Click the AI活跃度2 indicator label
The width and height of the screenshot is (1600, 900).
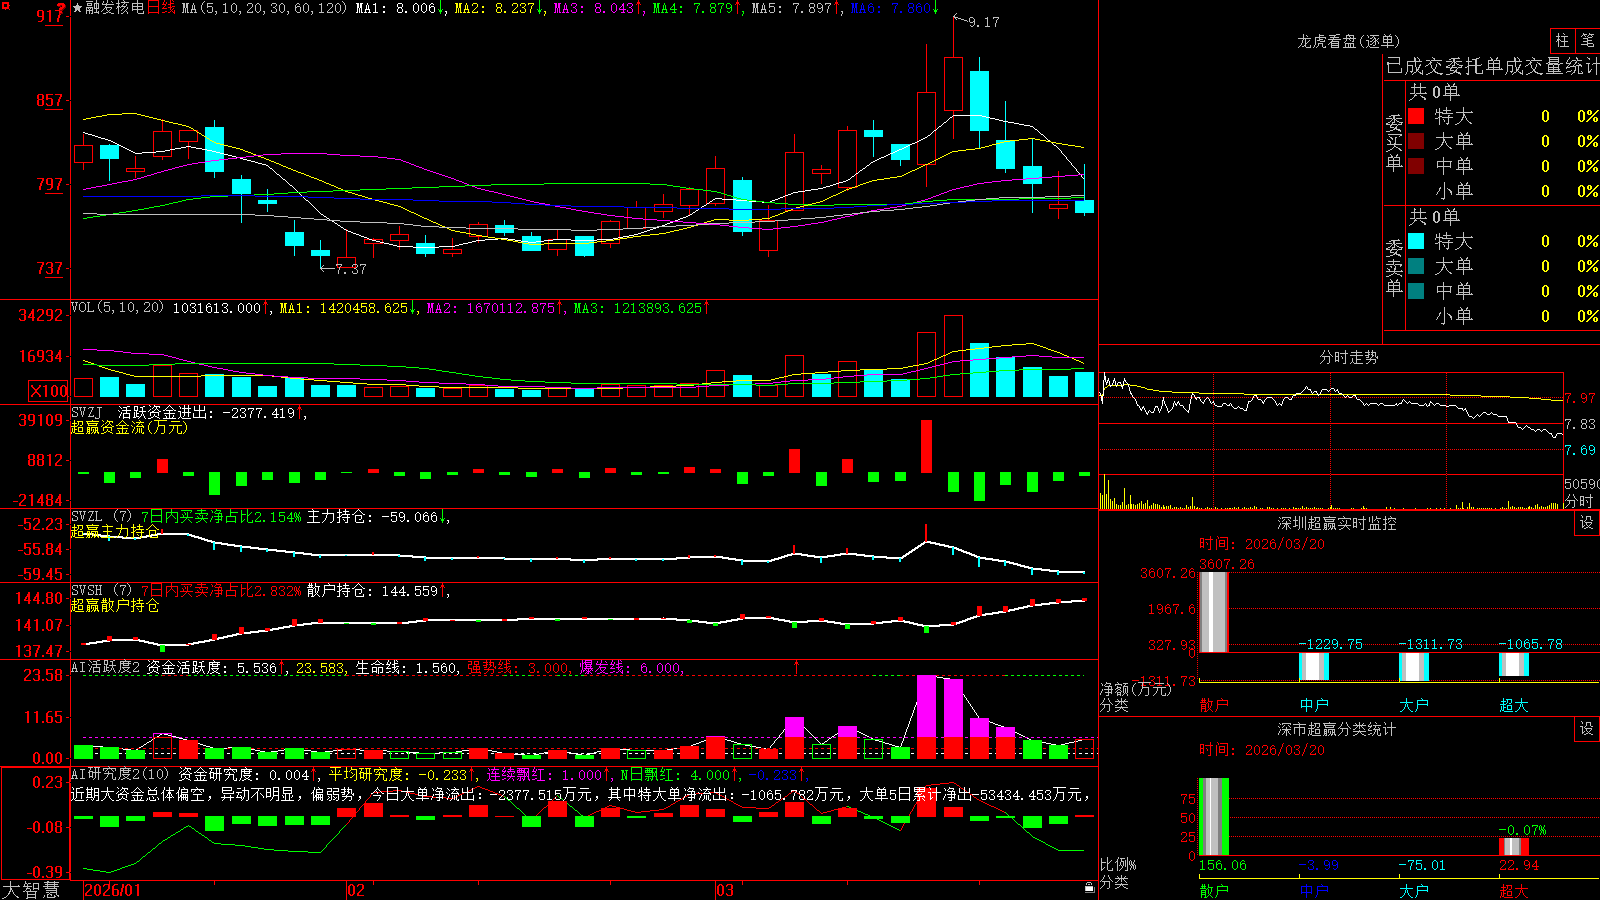click(106, 668)
